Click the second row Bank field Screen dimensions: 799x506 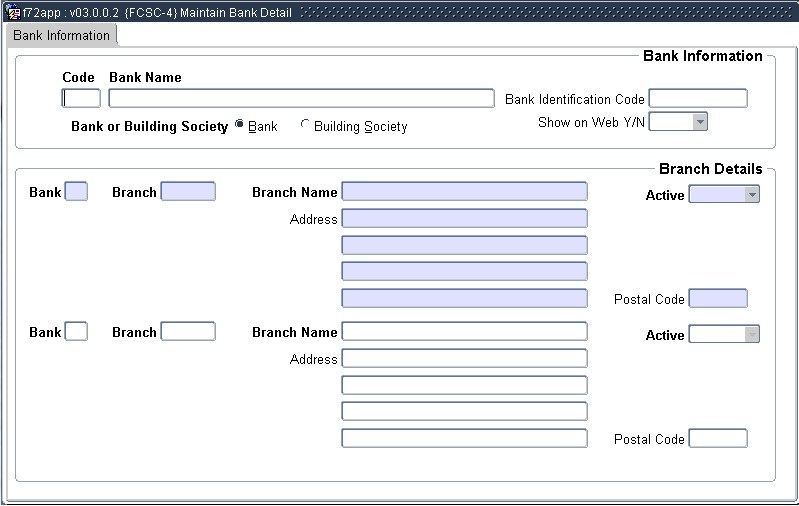pyautogui.click(x=76, y=331)
